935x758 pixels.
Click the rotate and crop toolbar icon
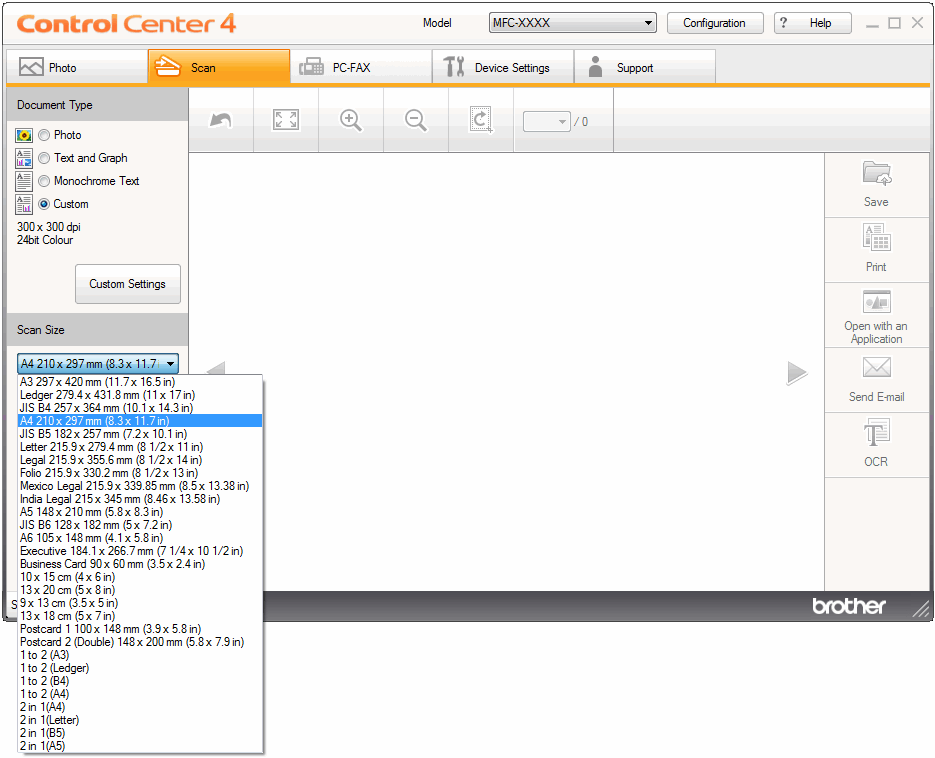coord(481,120)
